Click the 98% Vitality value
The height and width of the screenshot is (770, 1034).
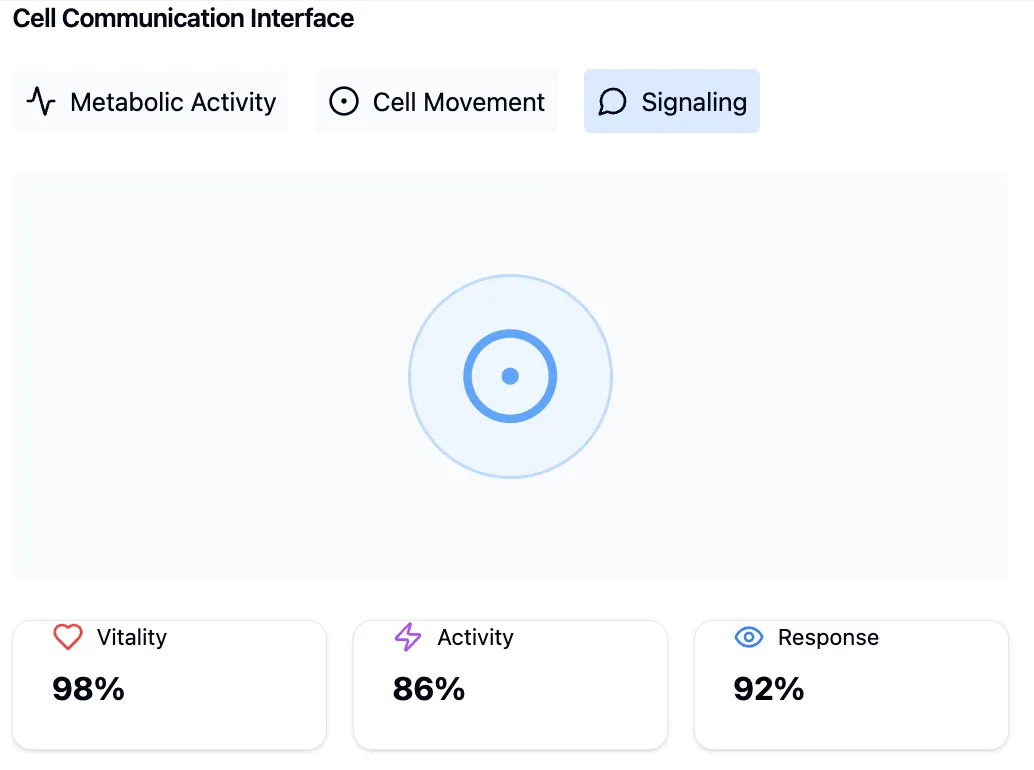(88, 689)
